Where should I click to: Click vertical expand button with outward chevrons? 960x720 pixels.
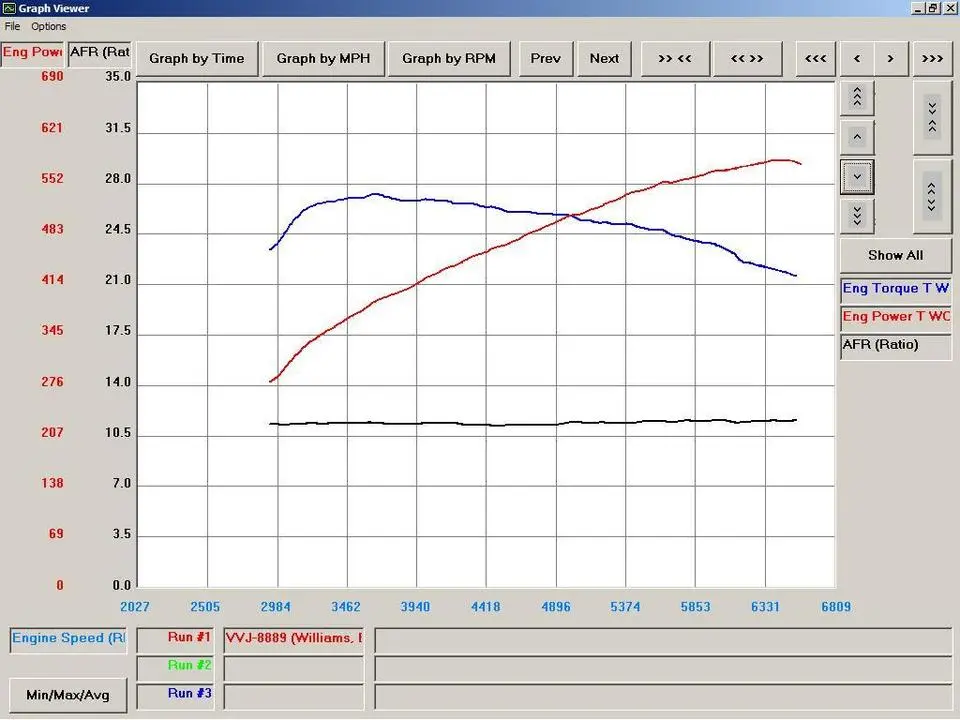point(932,197)
